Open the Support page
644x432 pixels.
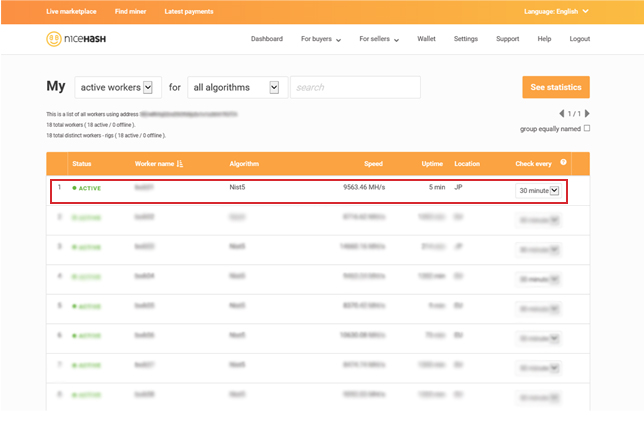click(508, 39)
